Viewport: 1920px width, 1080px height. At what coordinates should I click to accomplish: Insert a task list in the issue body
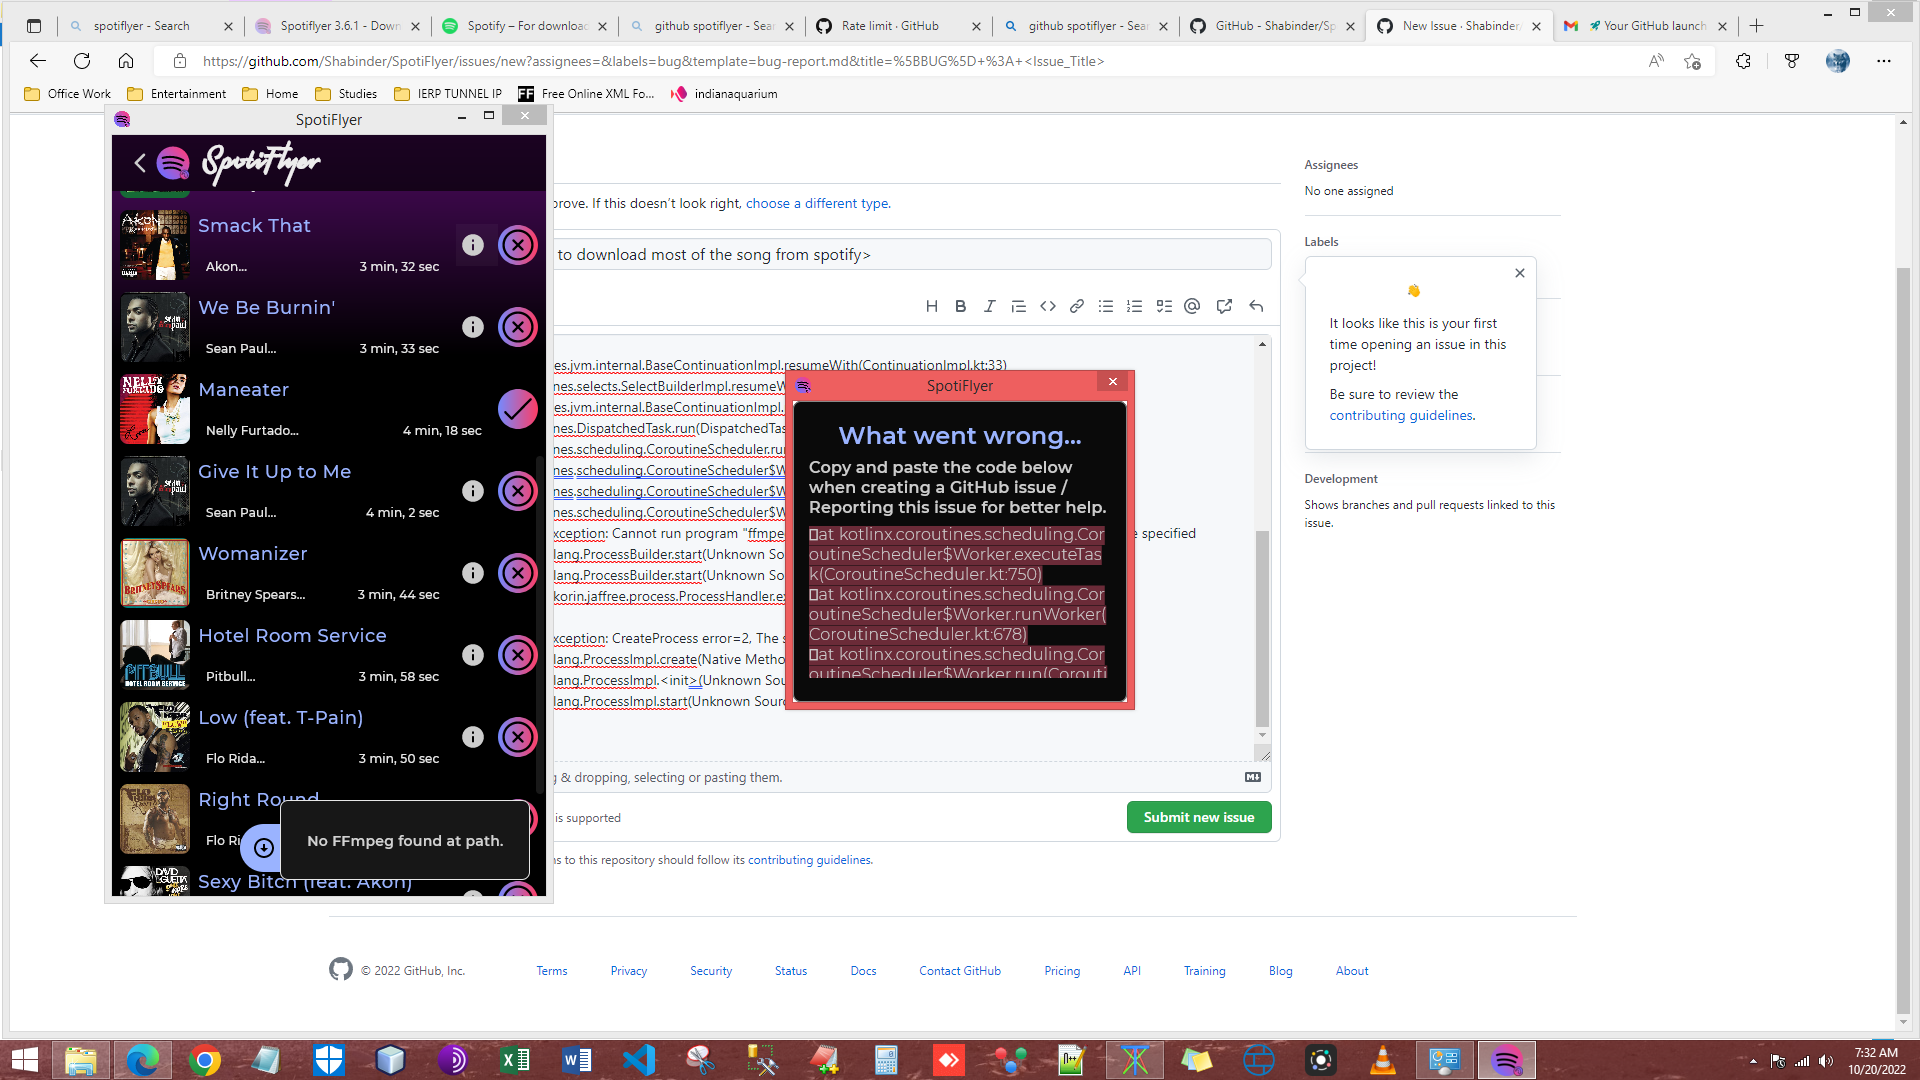pyautogui.click(x=1163, y=306)
